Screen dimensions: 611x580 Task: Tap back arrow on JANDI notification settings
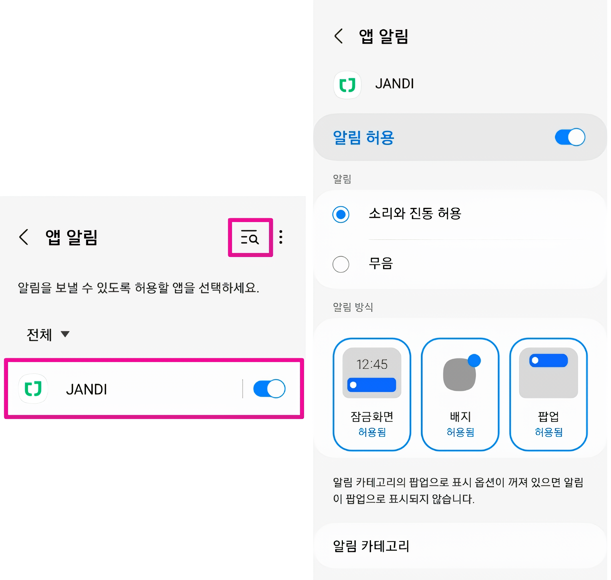click(338, 37)
